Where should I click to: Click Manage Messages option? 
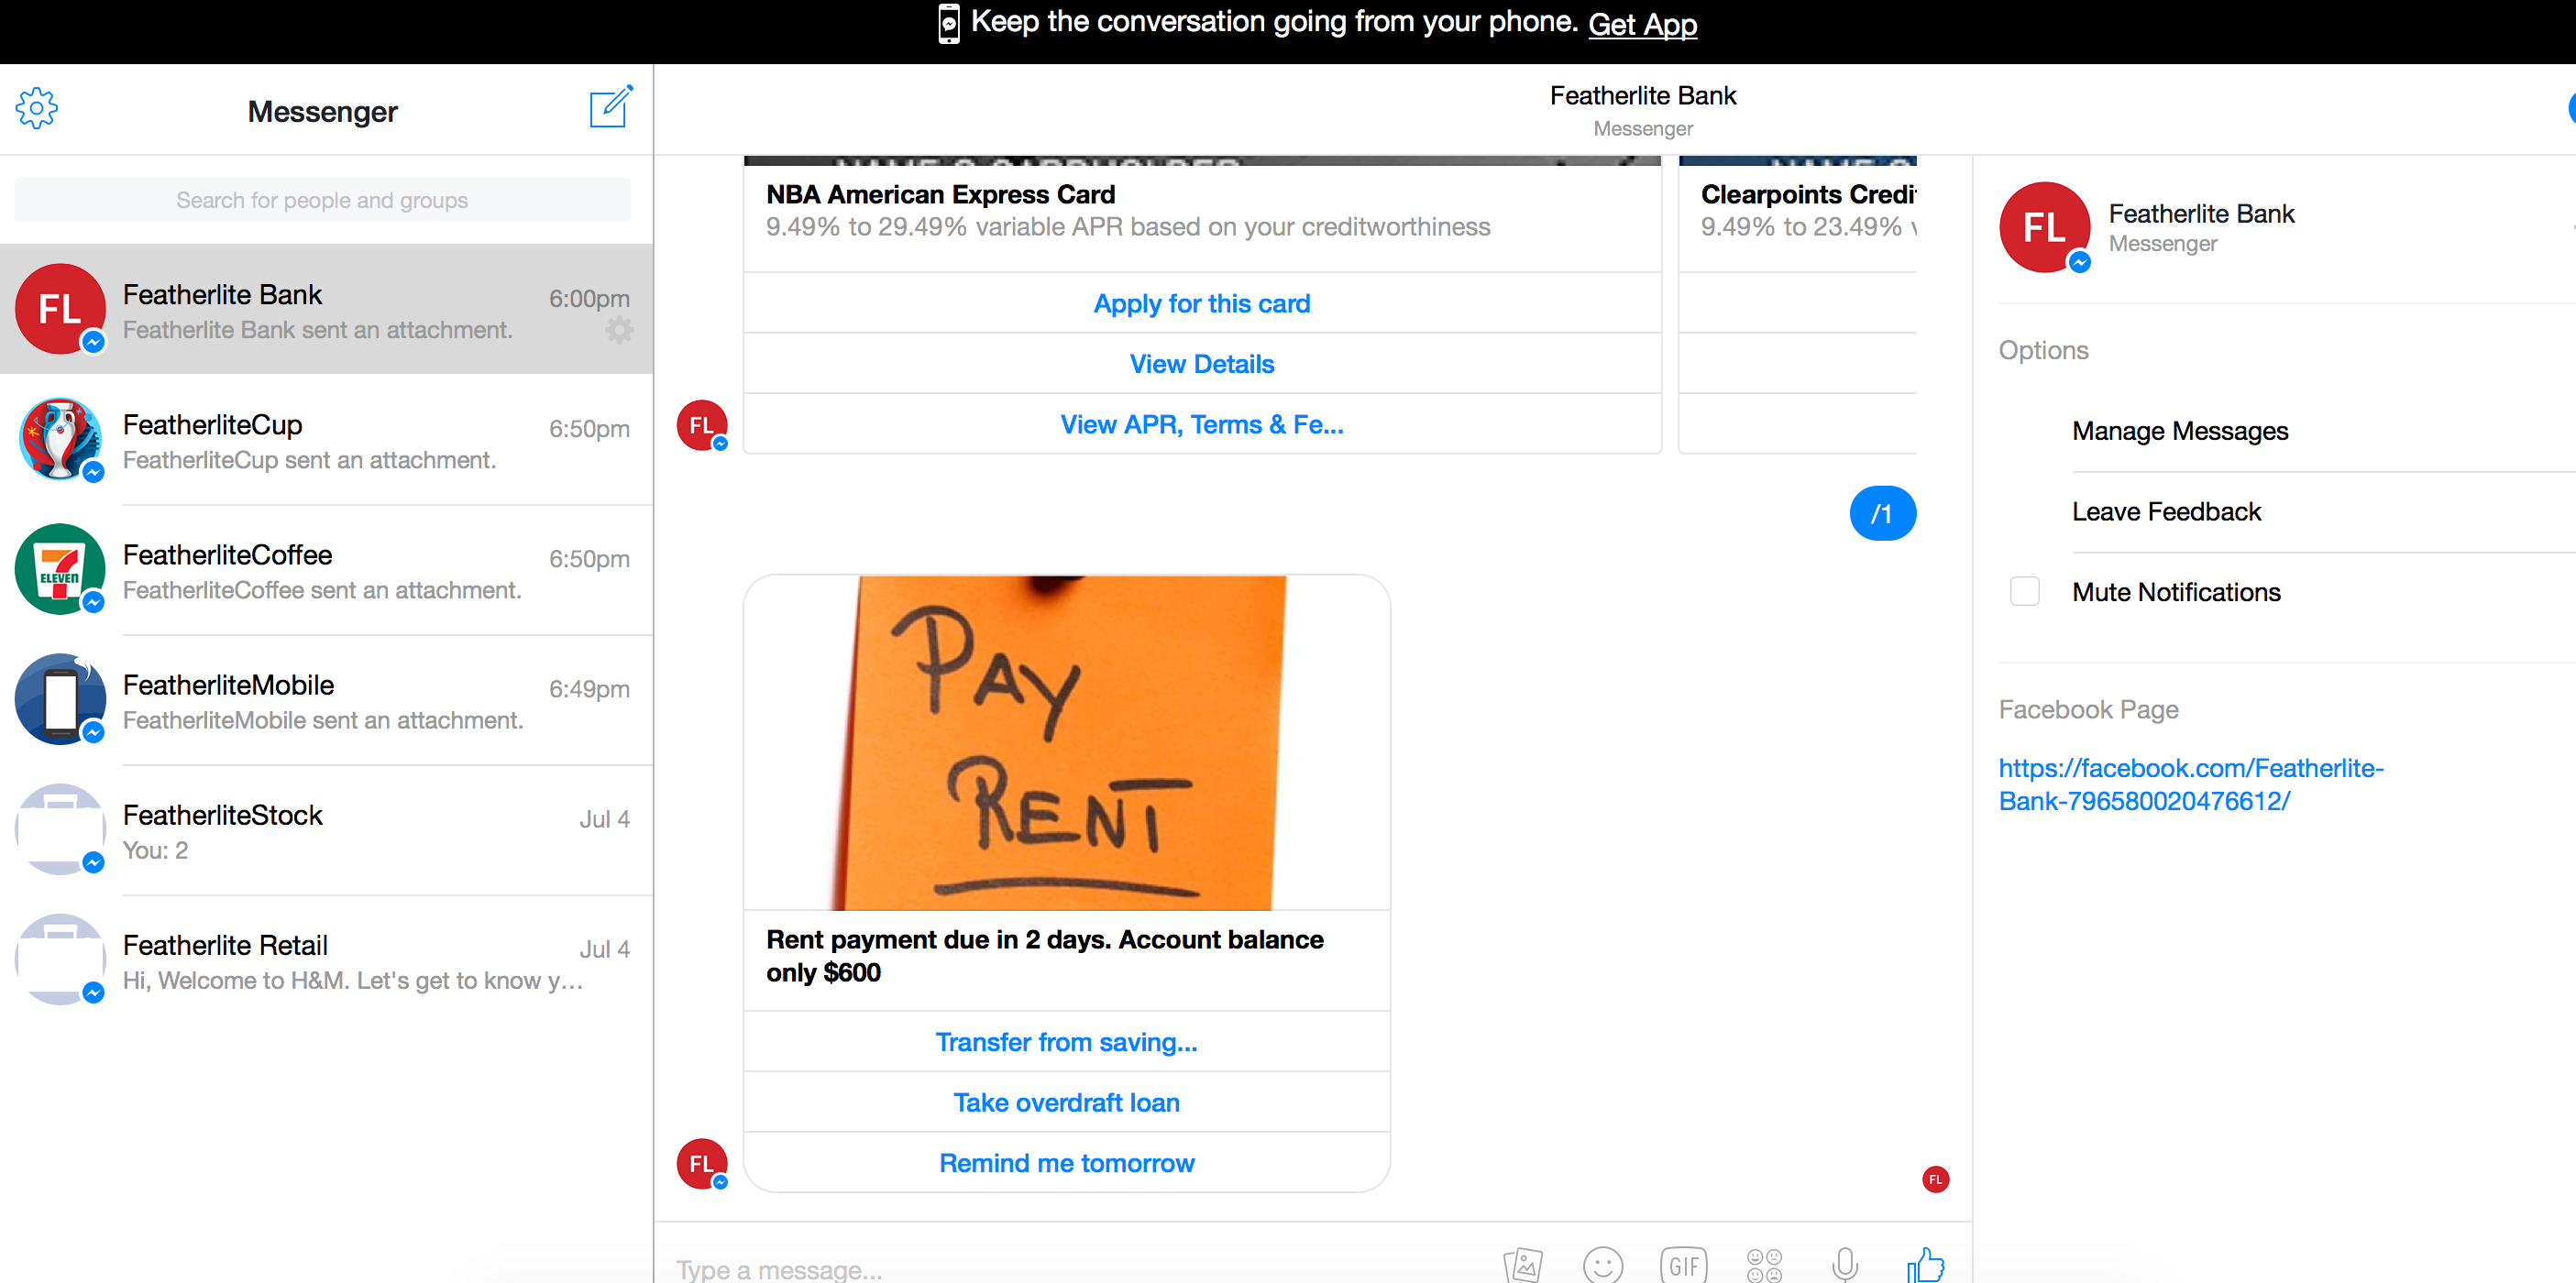pyautogui.click(x=2180, y=431)
